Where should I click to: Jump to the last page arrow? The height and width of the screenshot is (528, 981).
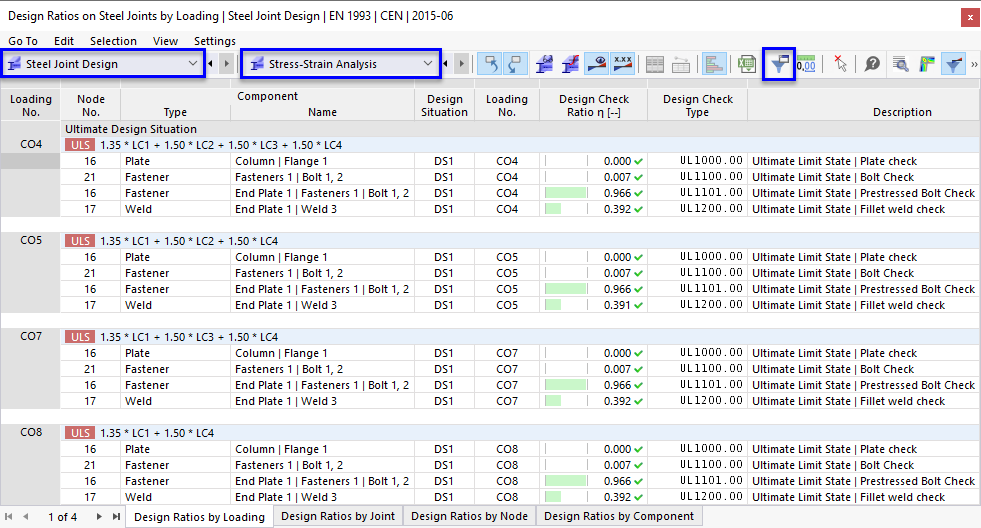click(x=116, y=517)
